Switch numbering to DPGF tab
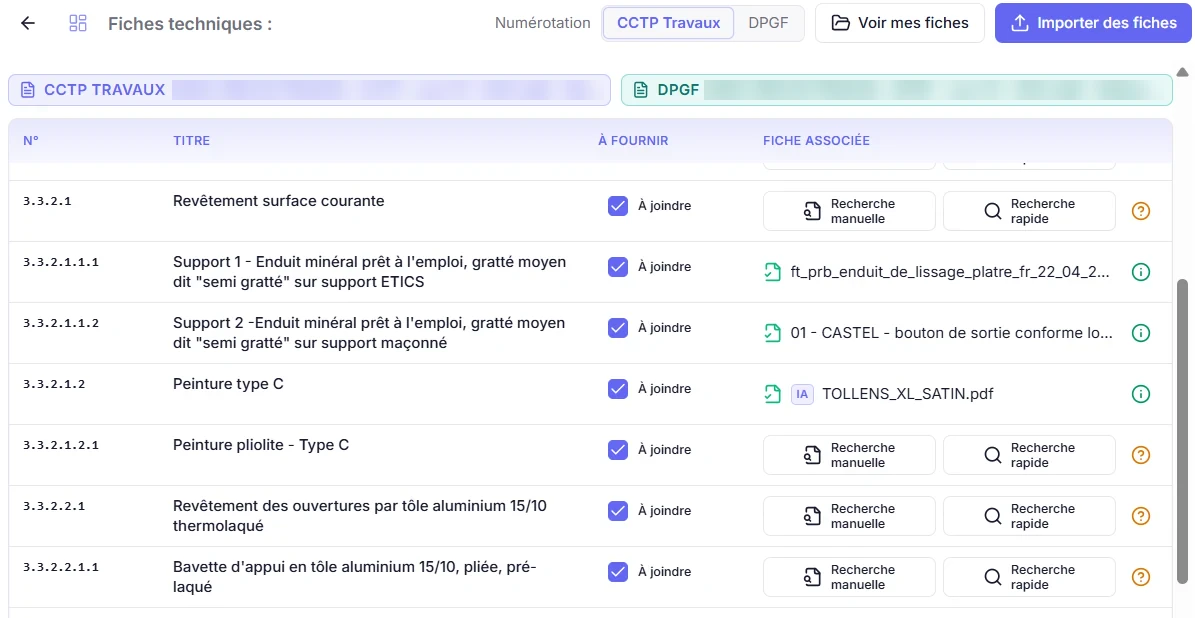The width and height of the screenshot is (1195, 618). click(768, 23)
